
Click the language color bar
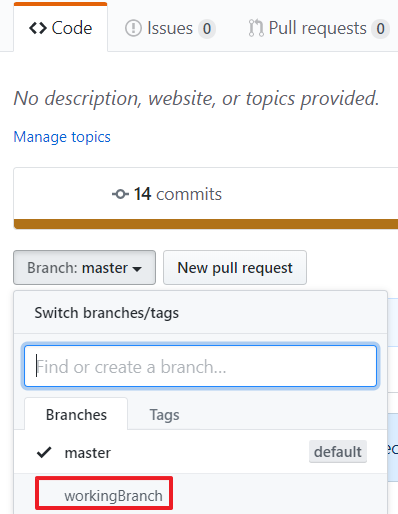(x=206, y=224)
